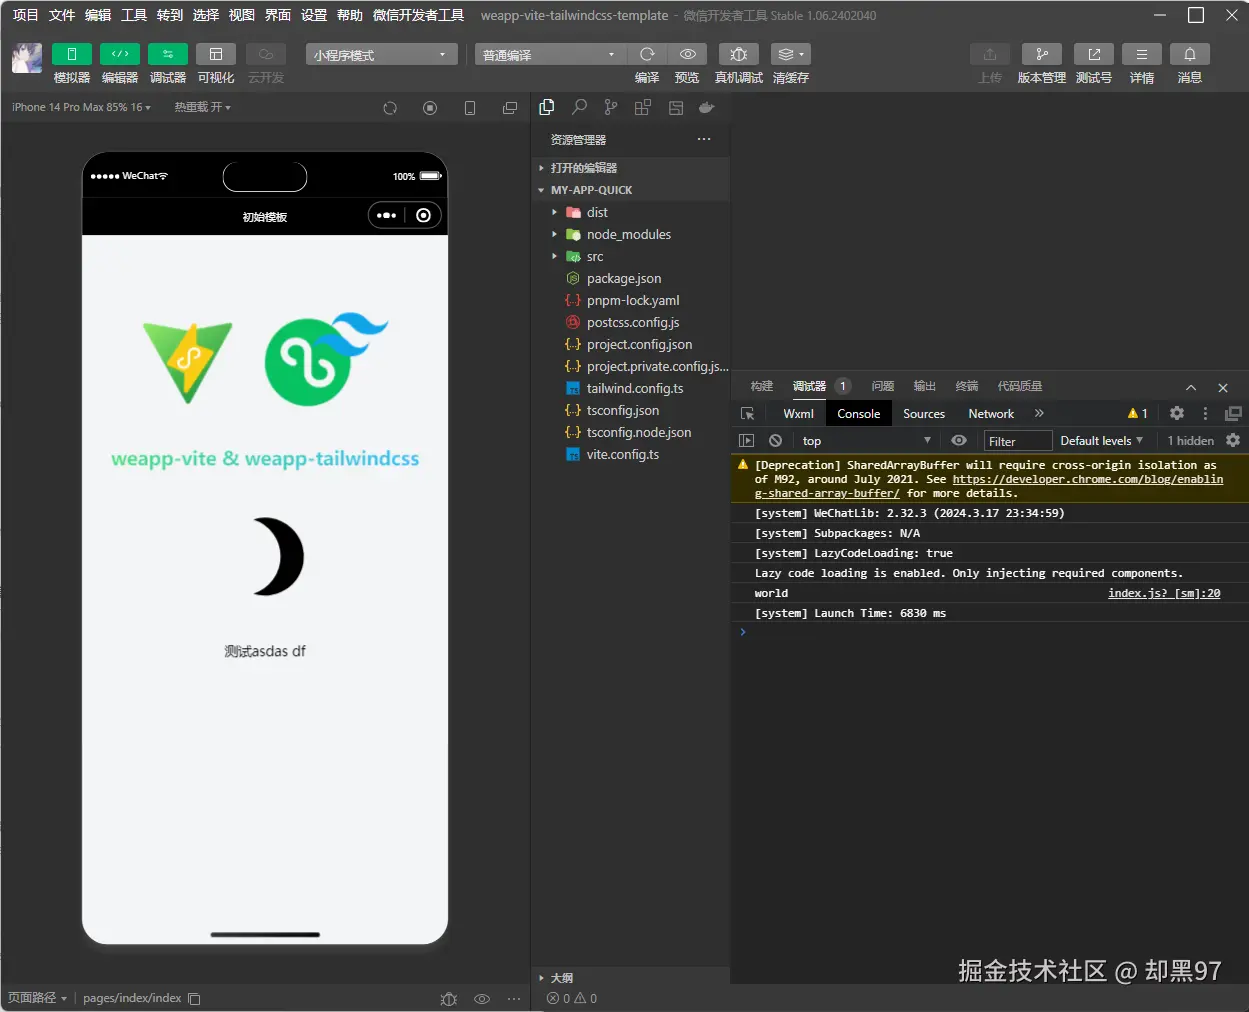This screenshot has height=1012, width=1249.
Task: Toggle the visualization (可视化) button
Action: tap(216, 54)
